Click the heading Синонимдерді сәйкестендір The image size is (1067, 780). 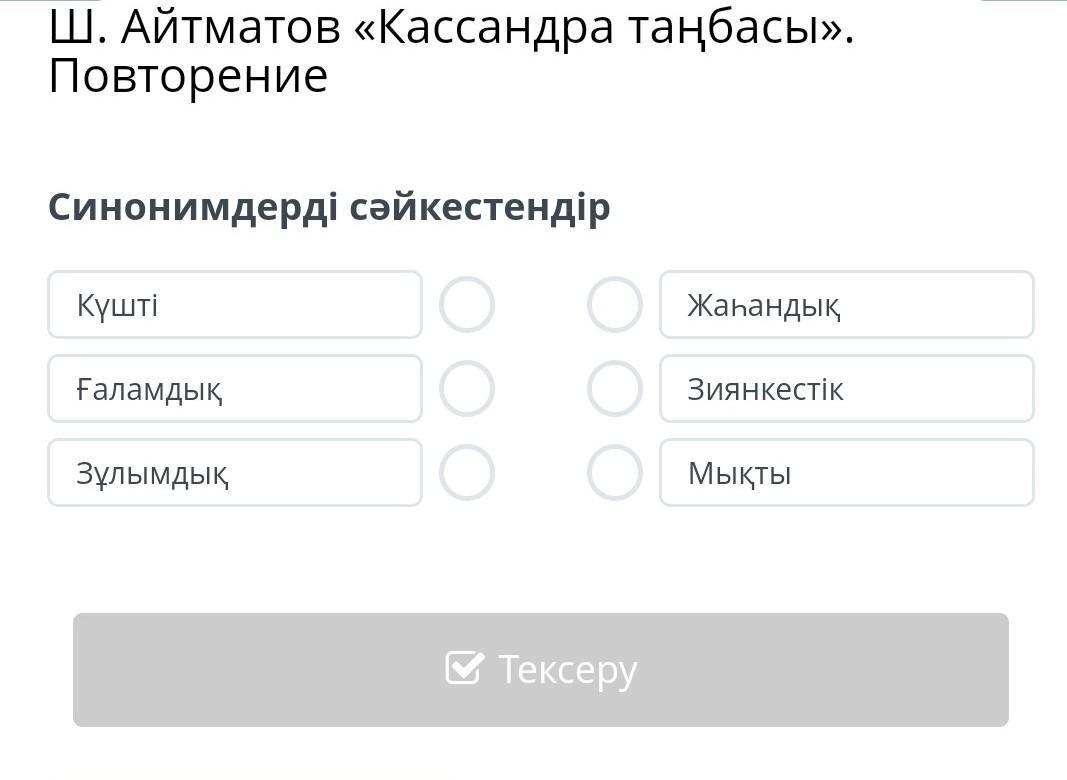(x=329, y=207)
